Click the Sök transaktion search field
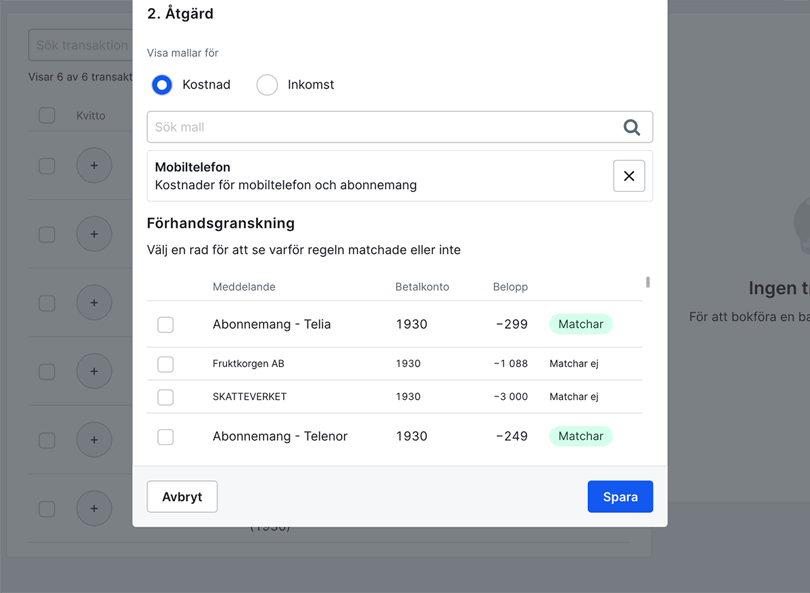This screenshot has height=593, width=810. 80,45
